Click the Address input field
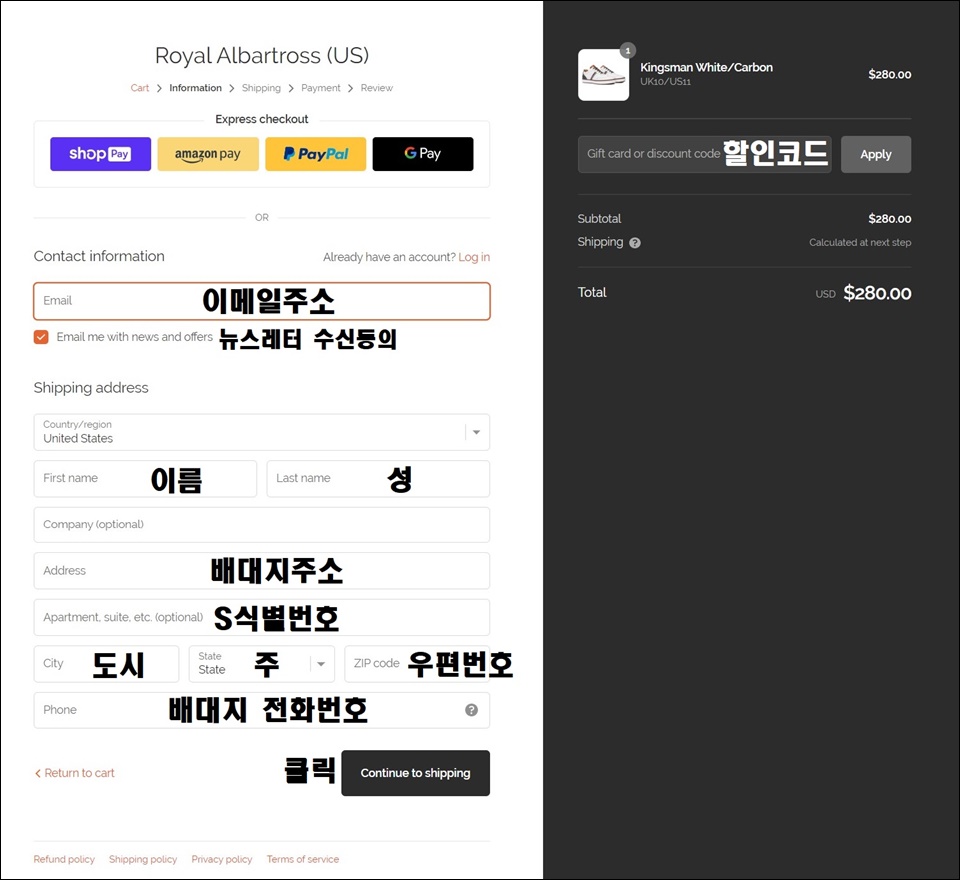The height and width of the screenshot is (880, 960). point(262,571)
